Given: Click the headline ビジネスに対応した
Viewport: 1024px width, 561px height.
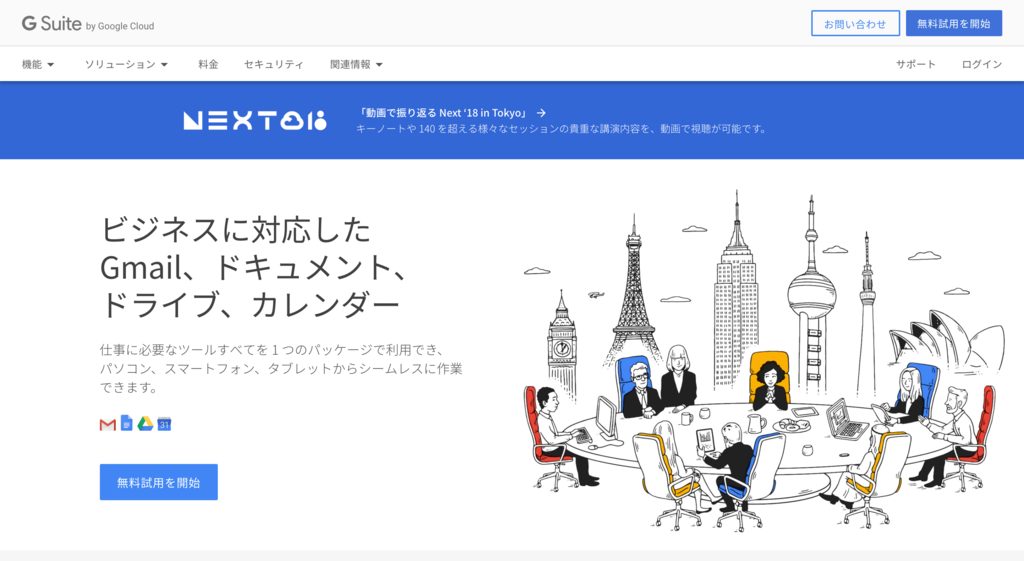Looking at the screenshot, I should (x=236, y=230).
